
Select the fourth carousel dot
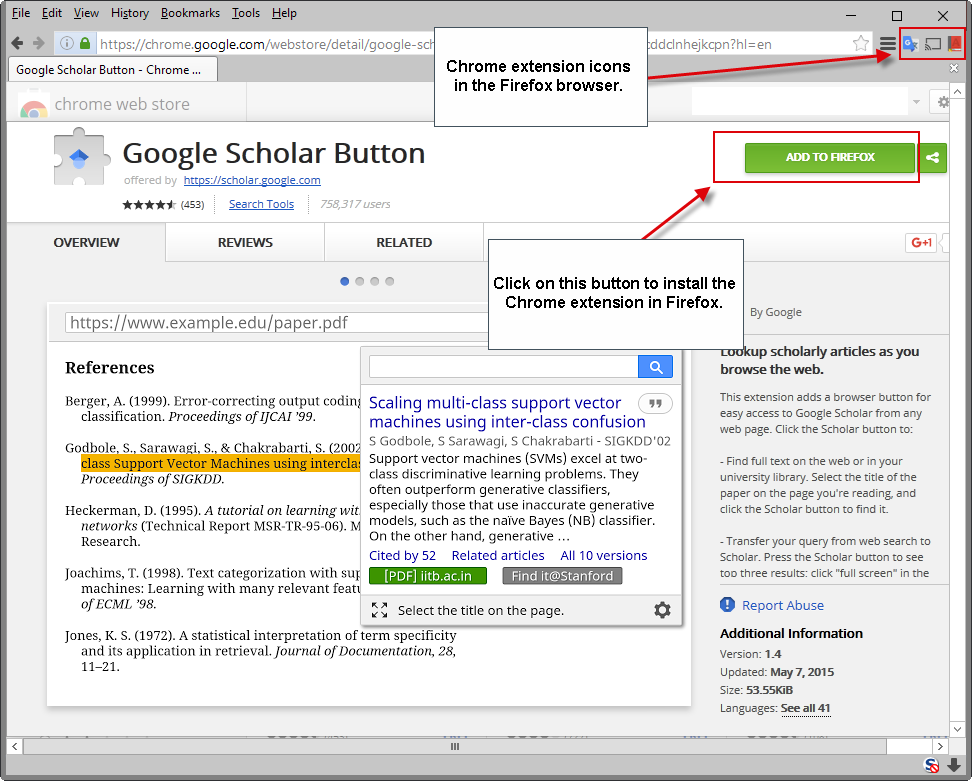[389, 281]
